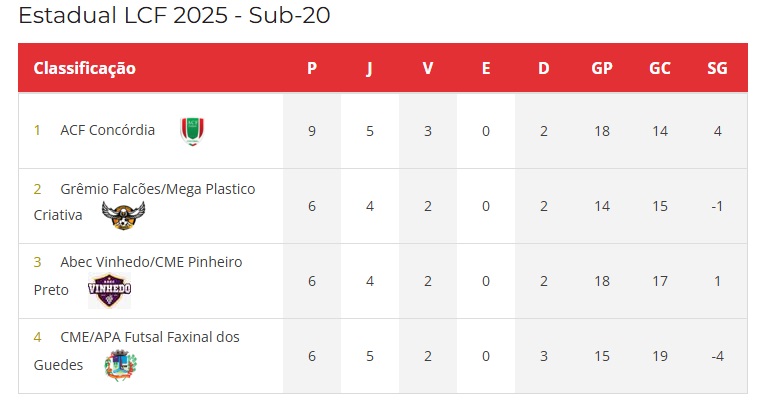Click the P points column header
The image size is (759, 415).
(x=312, y=68)
